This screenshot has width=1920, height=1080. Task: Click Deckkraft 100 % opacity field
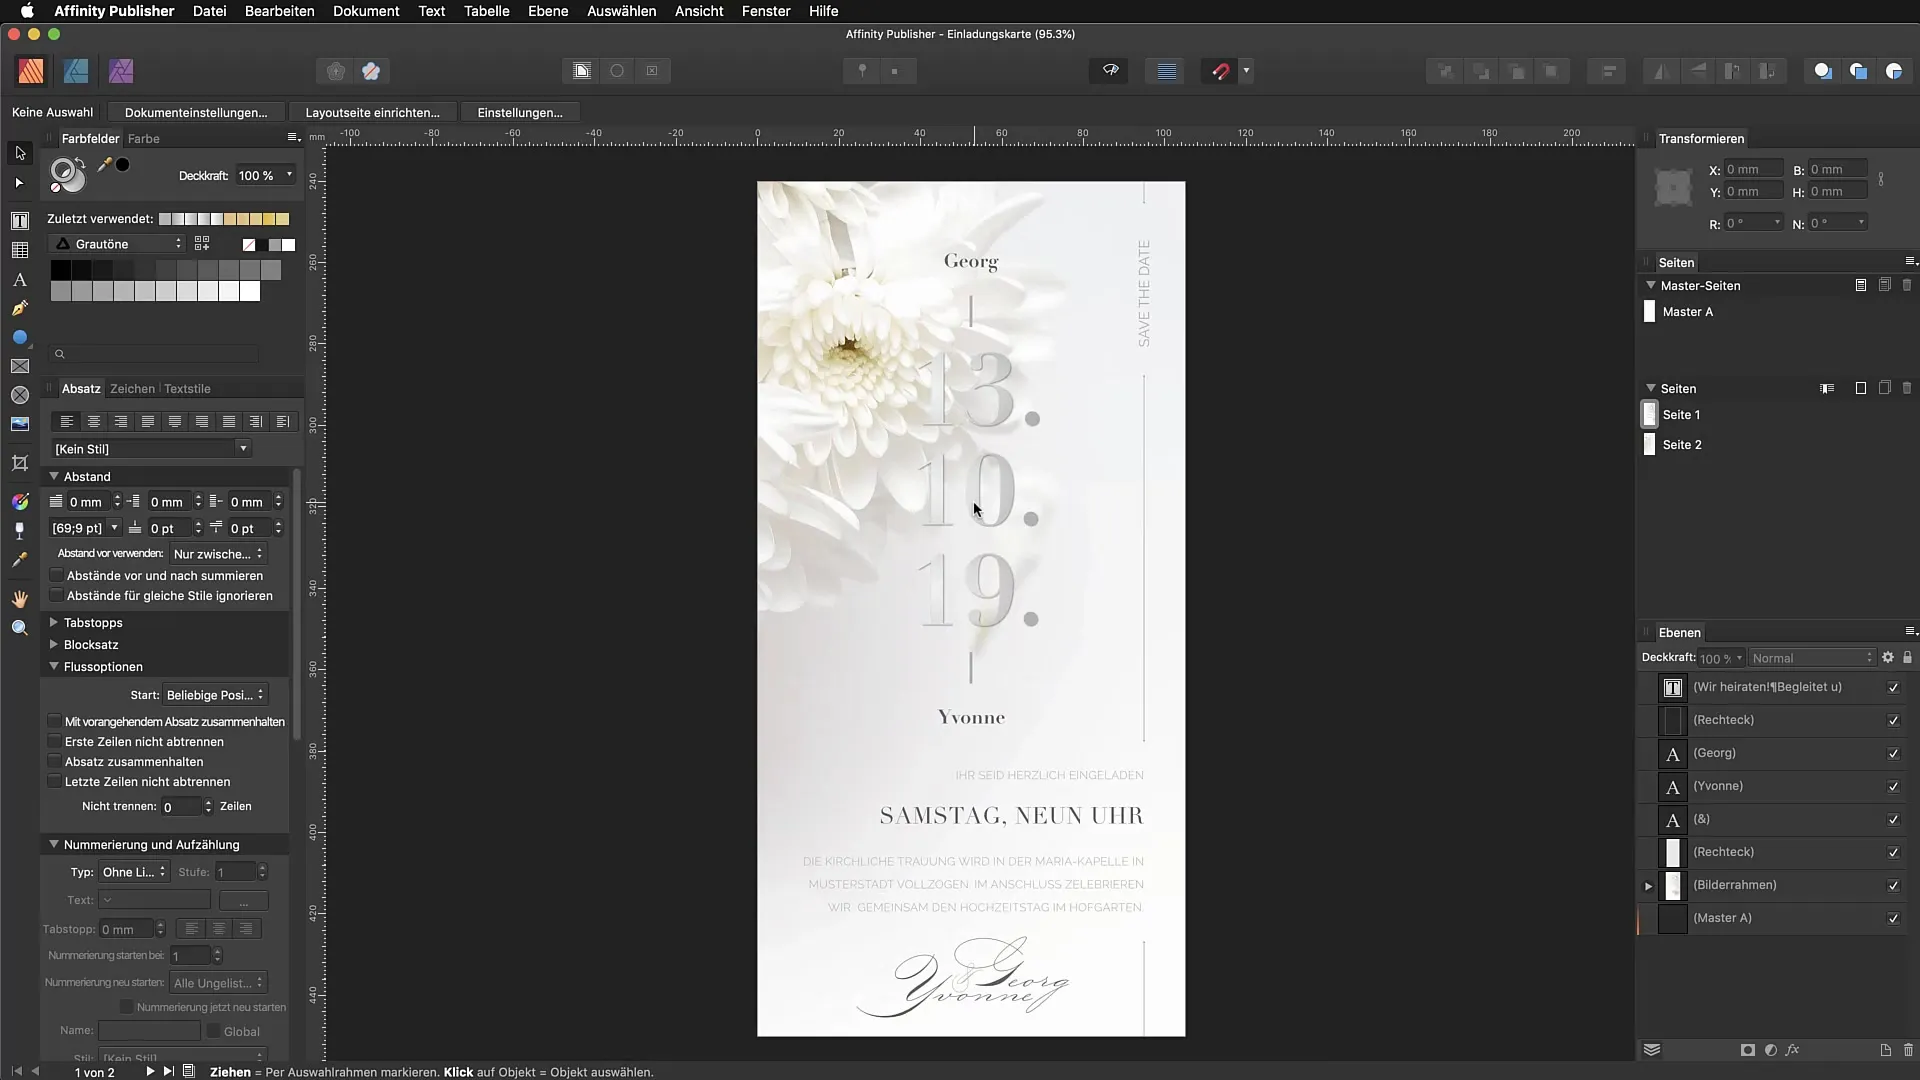coord(257,176)
